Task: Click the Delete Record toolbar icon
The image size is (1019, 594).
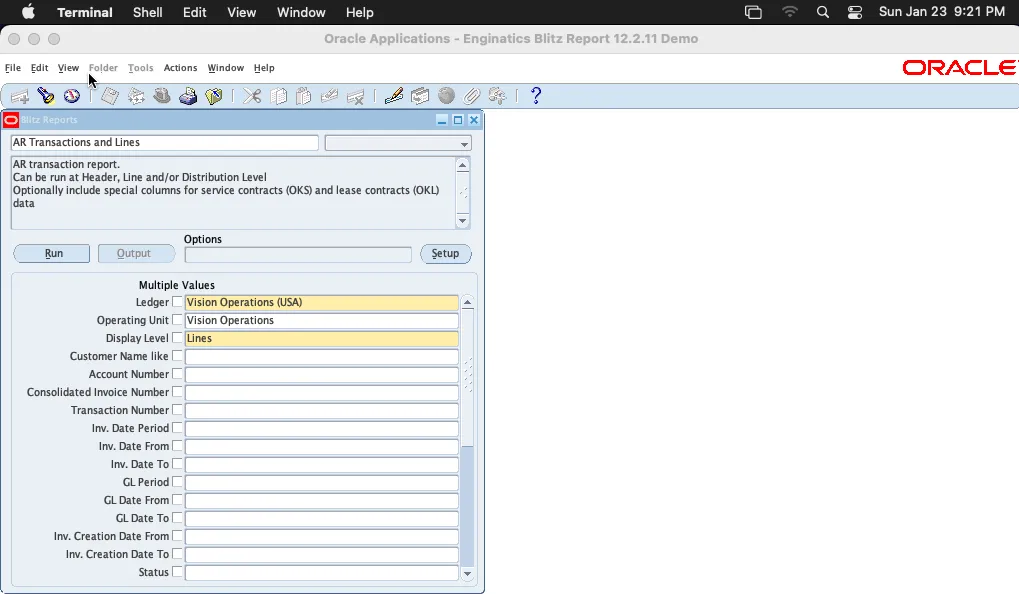Action: coord(355,96)
